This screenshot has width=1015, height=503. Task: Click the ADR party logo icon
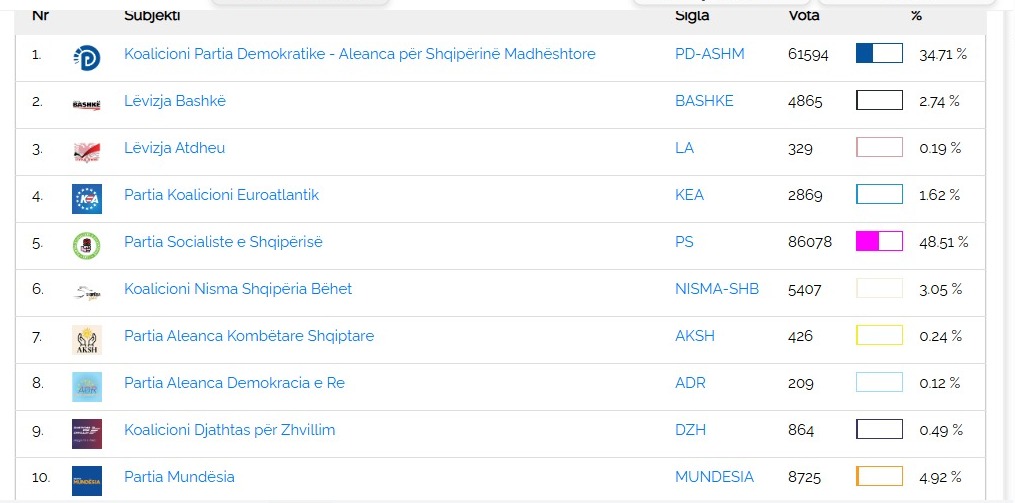pyautogui.click(x=87, y=386)
